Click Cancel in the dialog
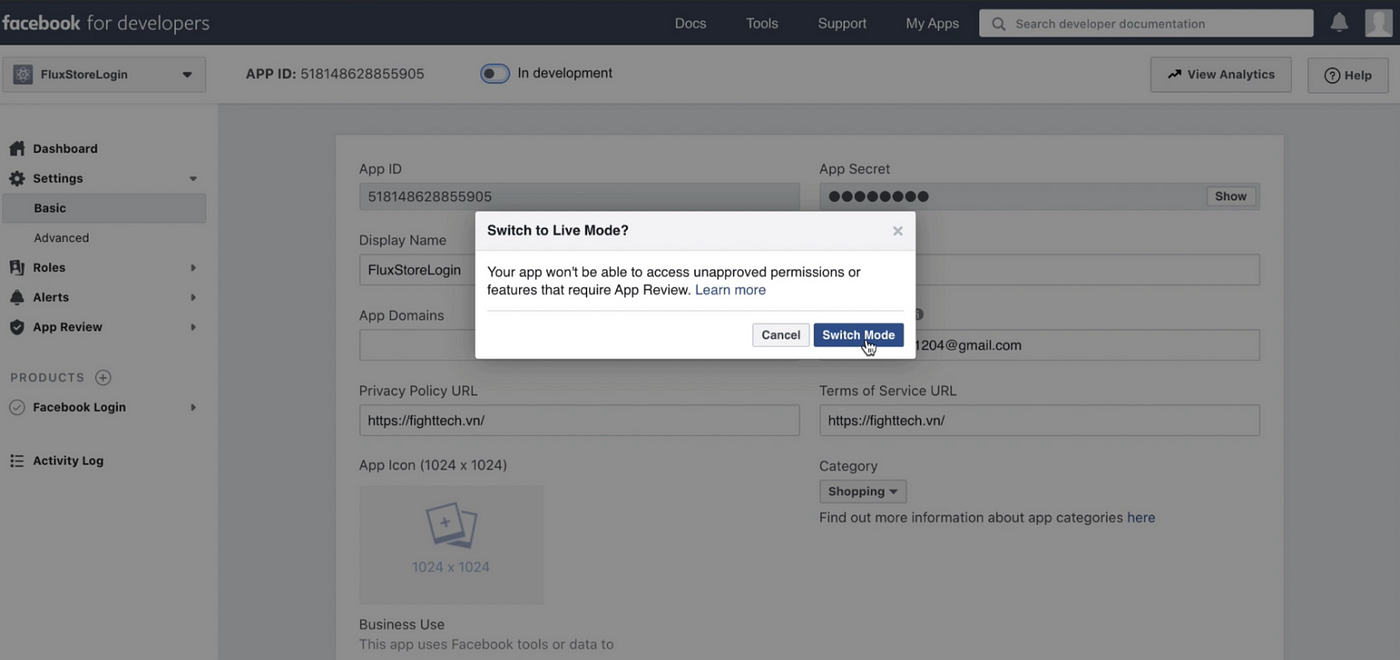This screenshot has width=1400, height=660. click(780, 335)
